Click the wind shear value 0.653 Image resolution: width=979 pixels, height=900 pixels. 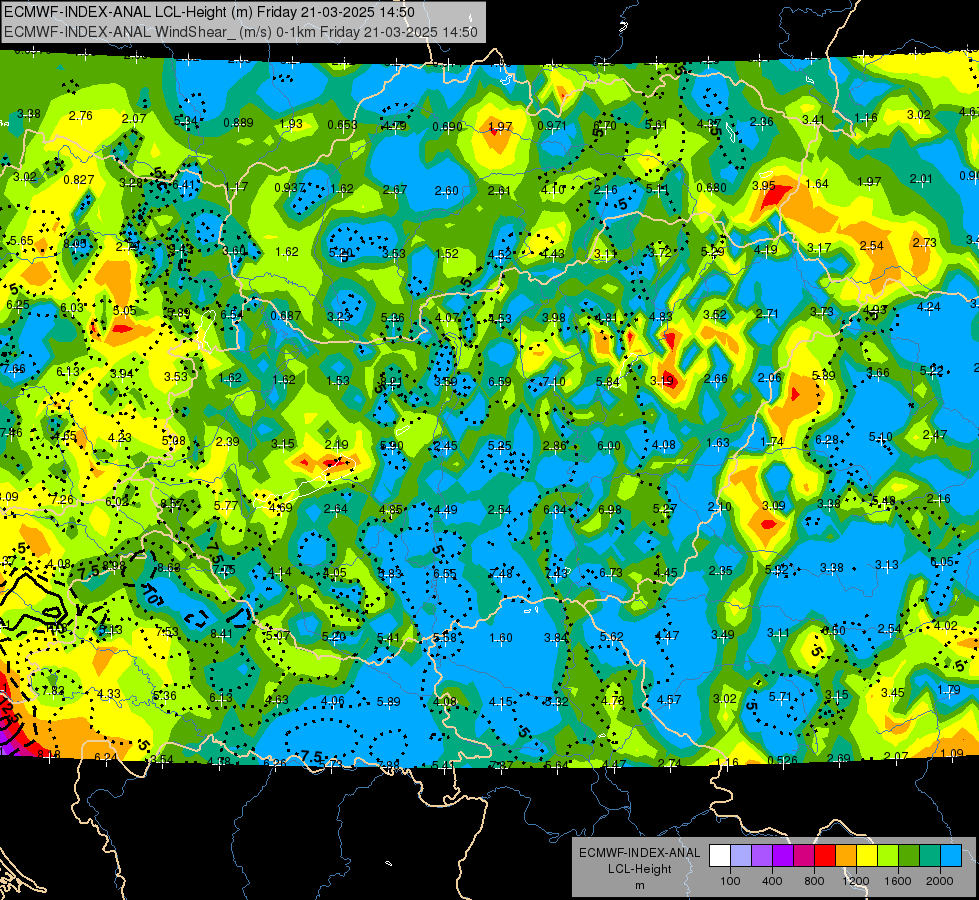343,125
